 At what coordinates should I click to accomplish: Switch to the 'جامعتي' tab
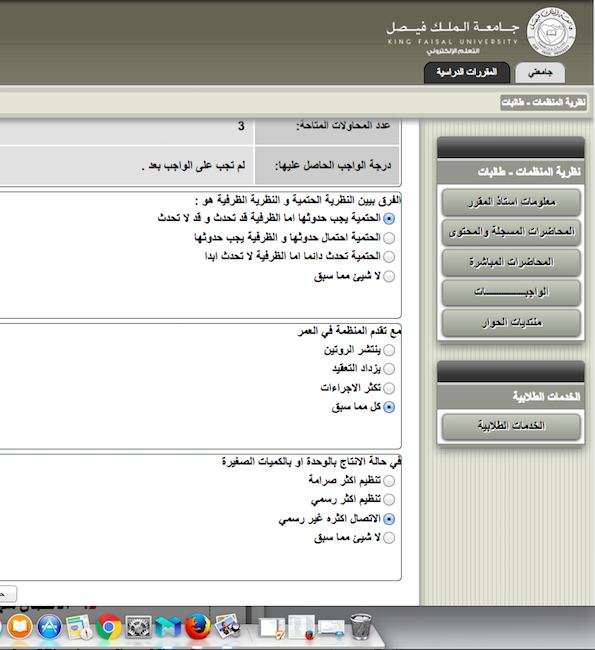540,73
